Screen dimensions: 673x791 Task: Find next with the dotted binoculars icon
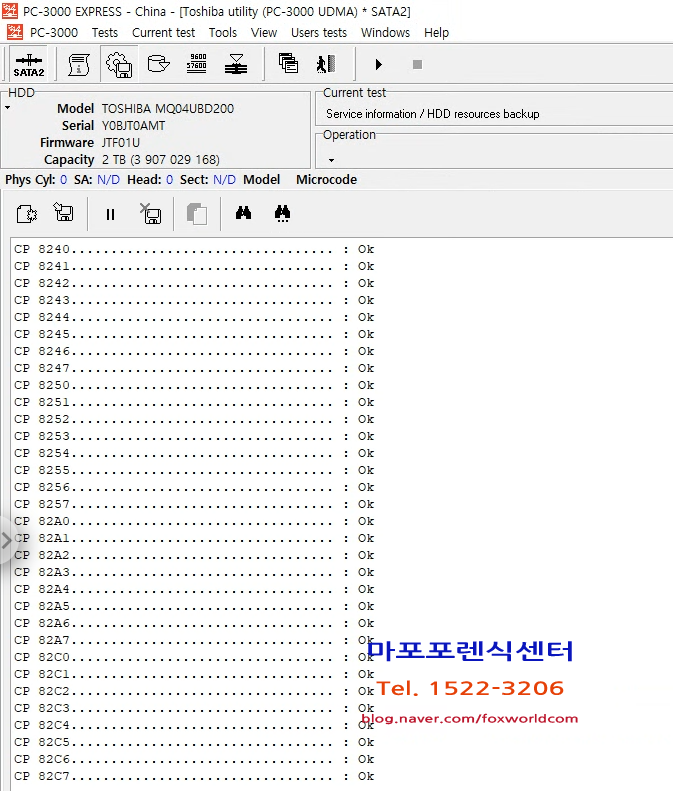283,213
